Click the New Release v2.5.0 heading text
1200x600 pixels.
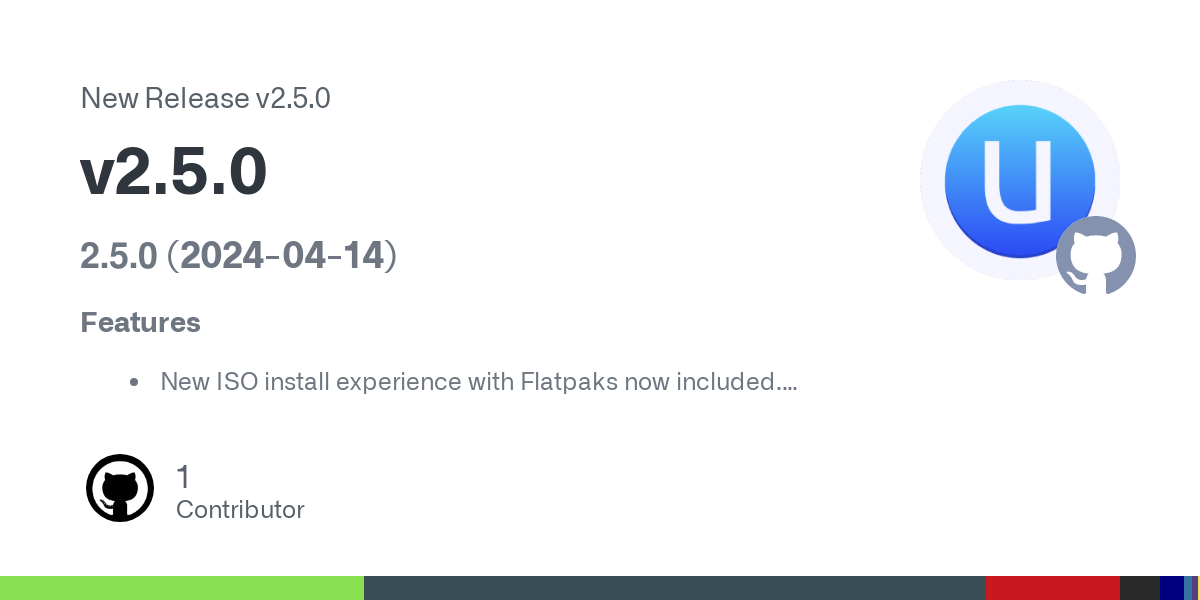pos(205,98)
